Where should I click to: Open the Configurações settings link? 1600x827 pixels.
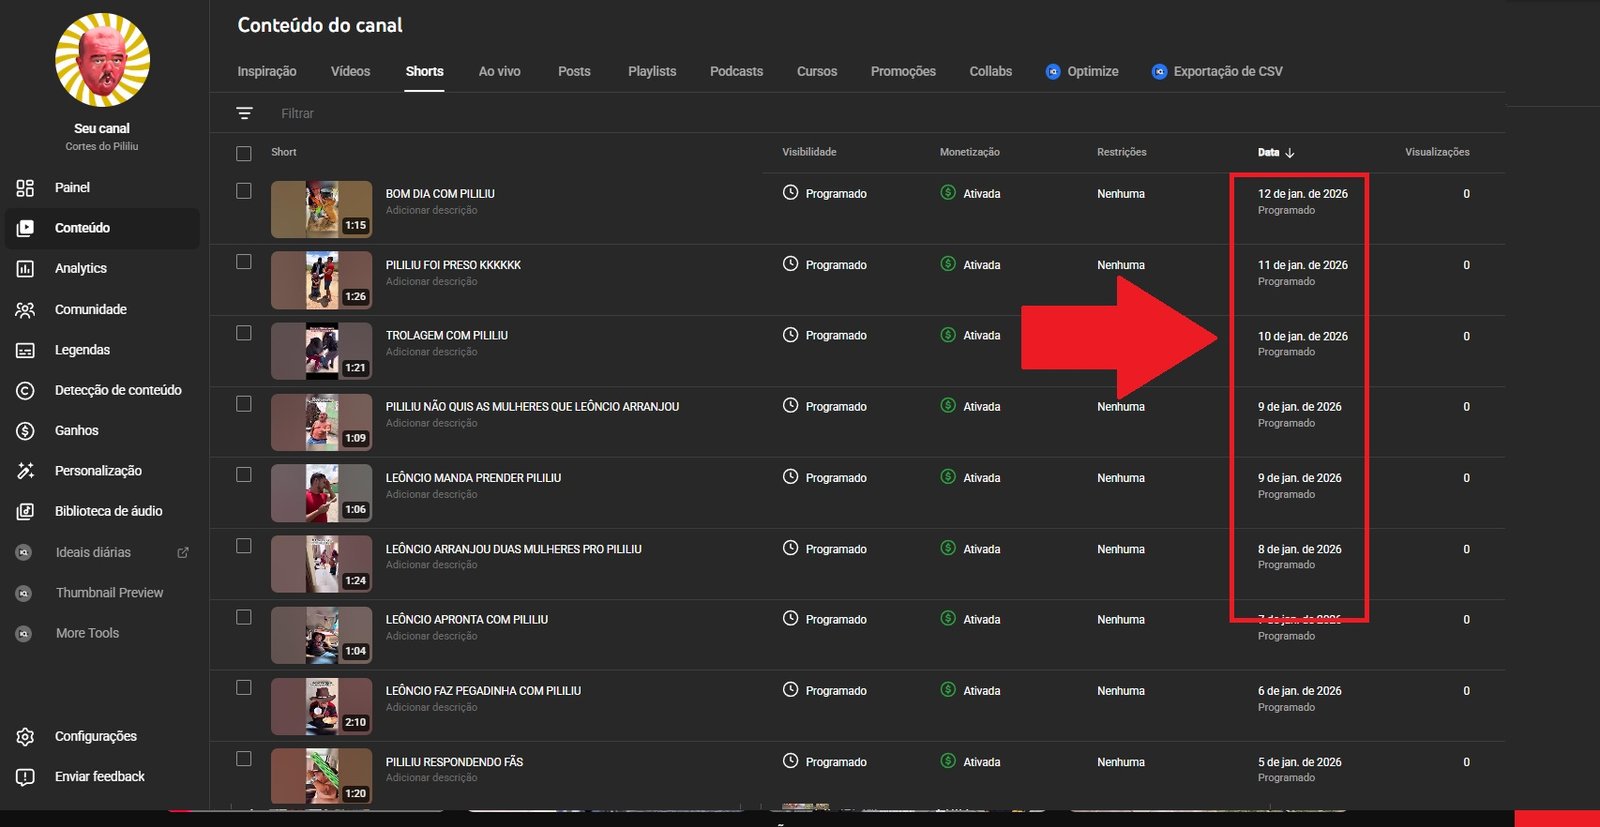(x=95, y=736)
